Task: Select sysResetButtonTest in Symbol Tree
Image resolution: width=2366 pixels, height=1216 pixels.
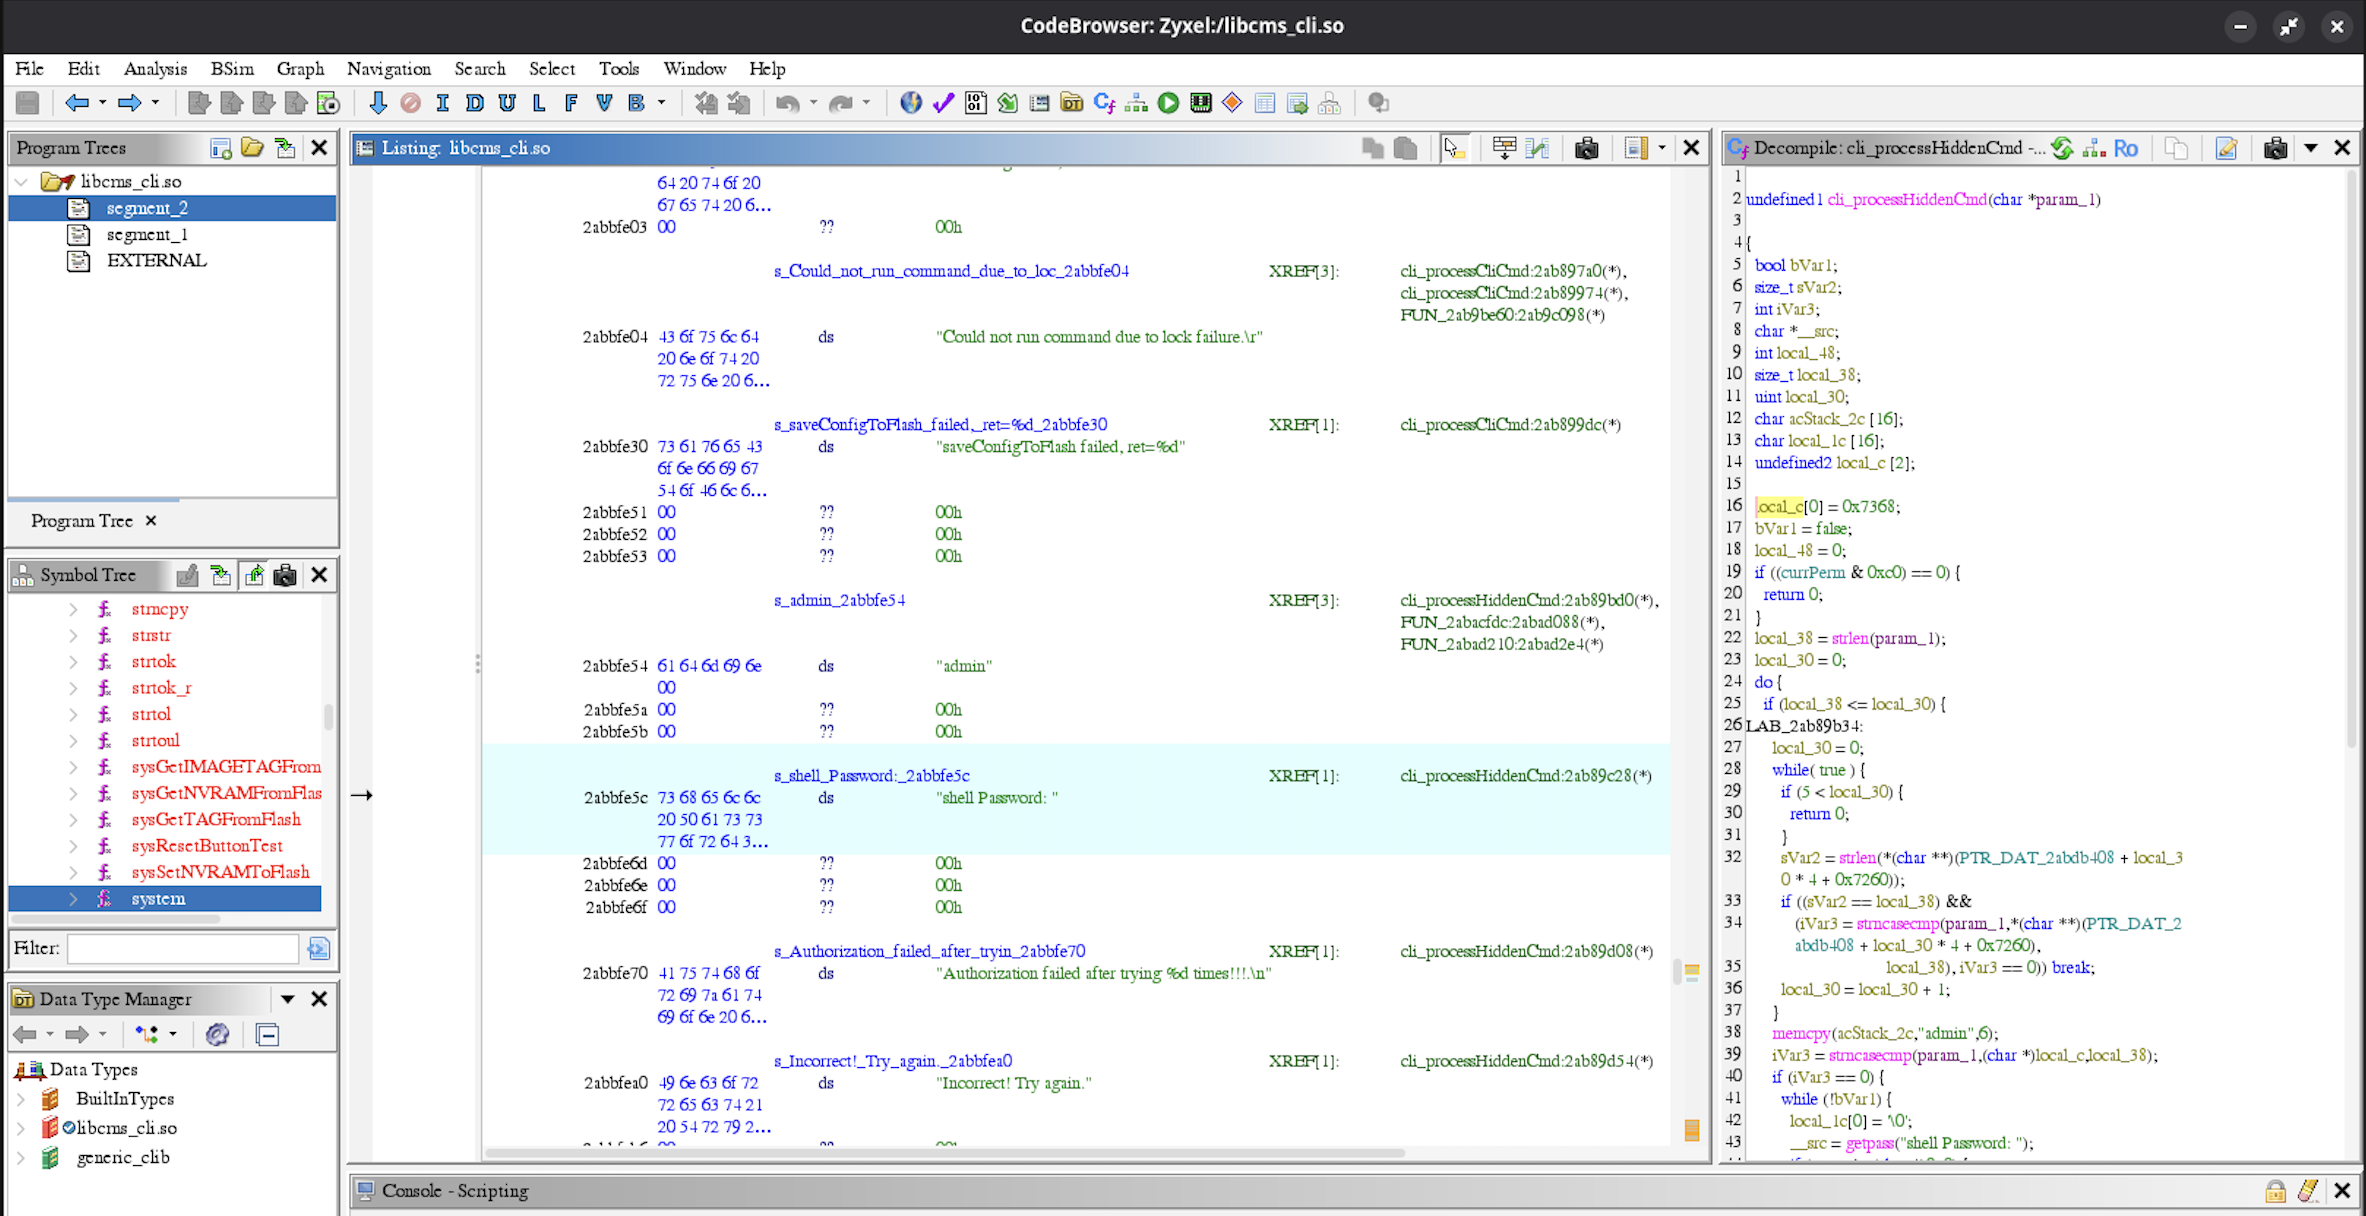Action: click(207, 846)
